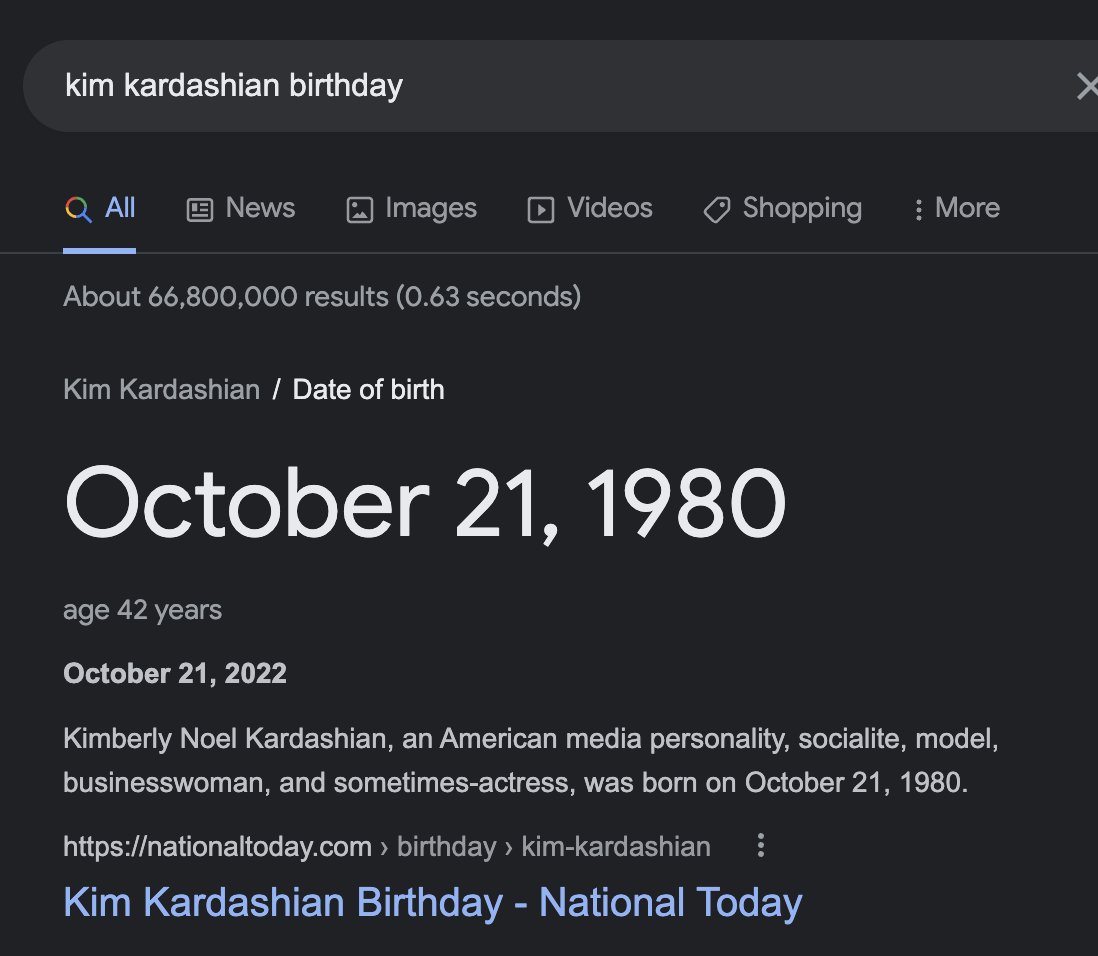Click the bold October 21, 2022 date
1098x956 pixels.
click(175, 673)
